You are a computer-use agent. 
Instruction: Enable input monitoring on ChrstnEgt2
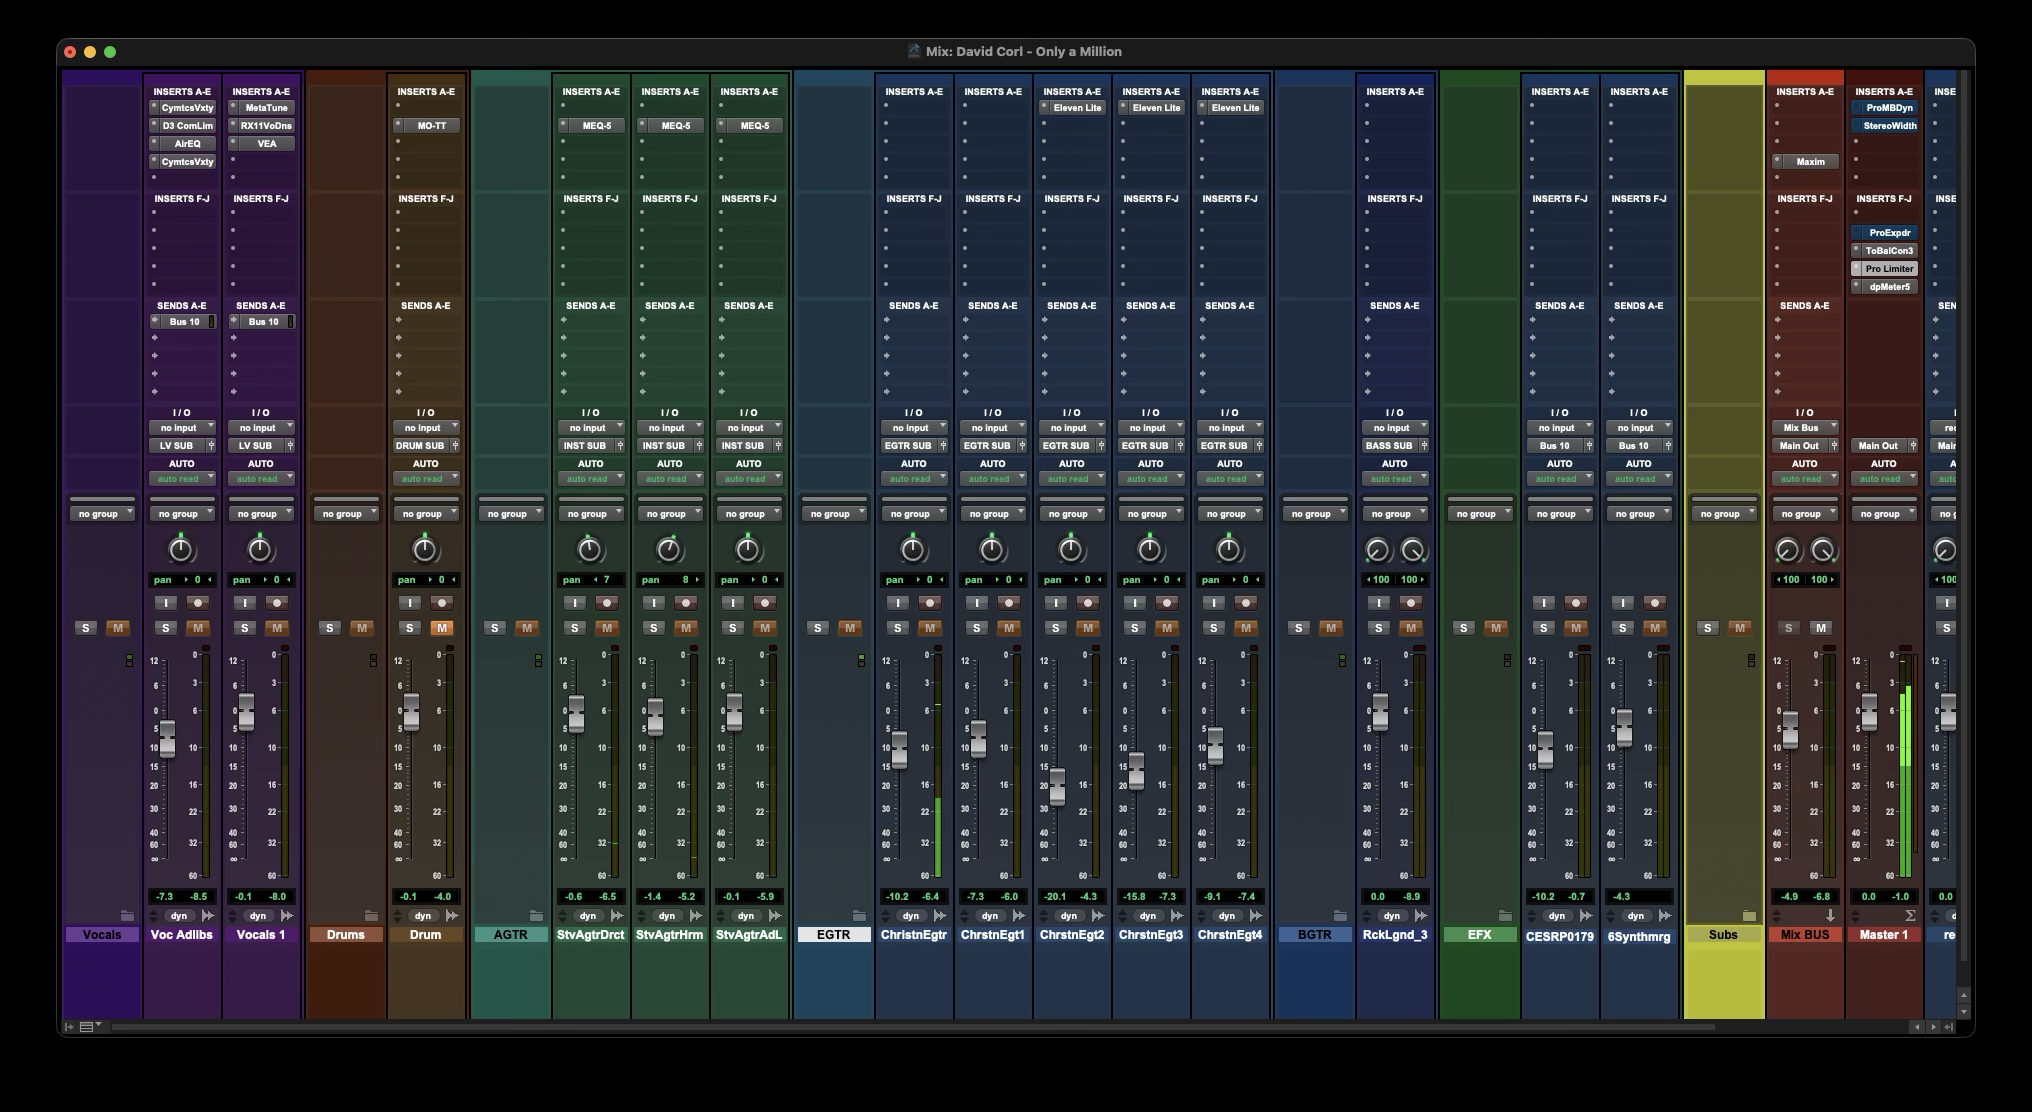(x=1056, y=603)
